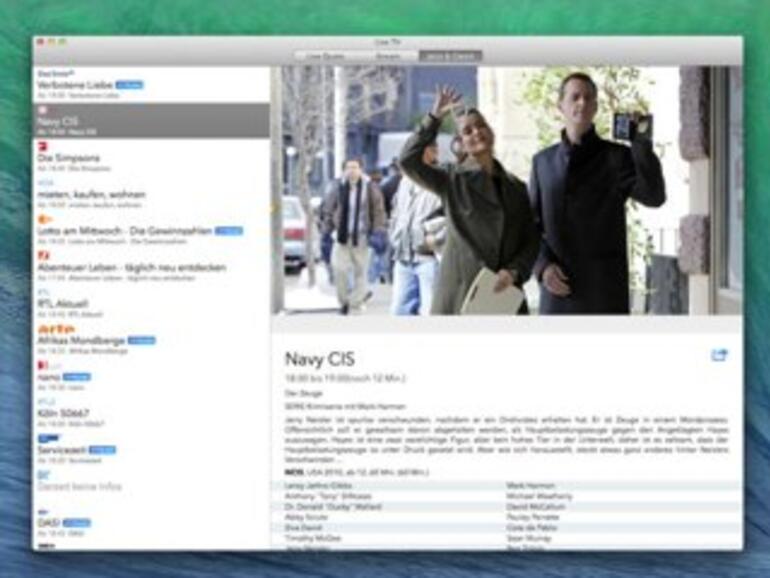
Task: Click the channel logo above DAS!
Action: pos(43,512)
